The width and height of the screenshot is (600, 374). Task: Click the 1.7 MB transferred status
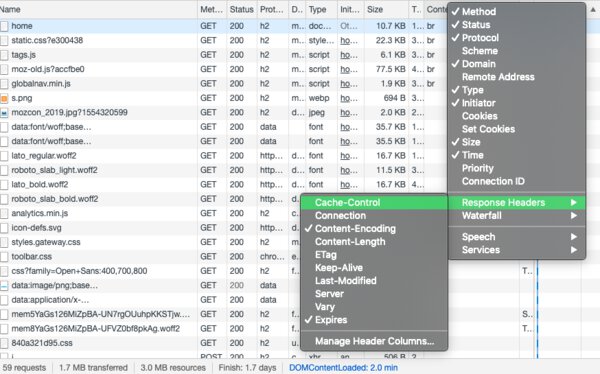pyautogui.click(x=93, y=368)
